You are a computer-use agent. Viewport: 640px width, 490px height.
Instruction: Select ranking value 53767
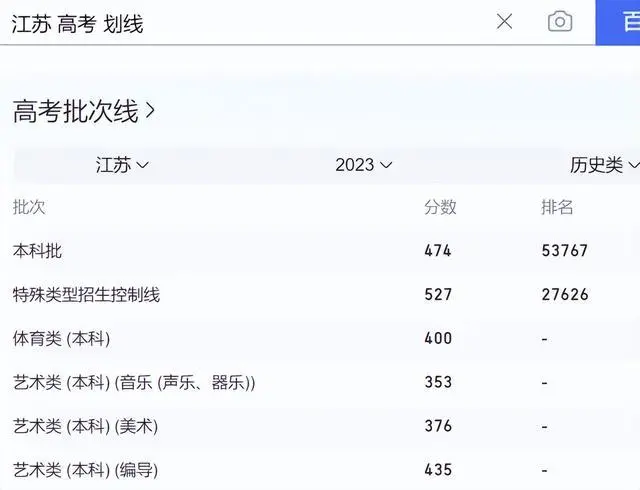tap(565, 250)
